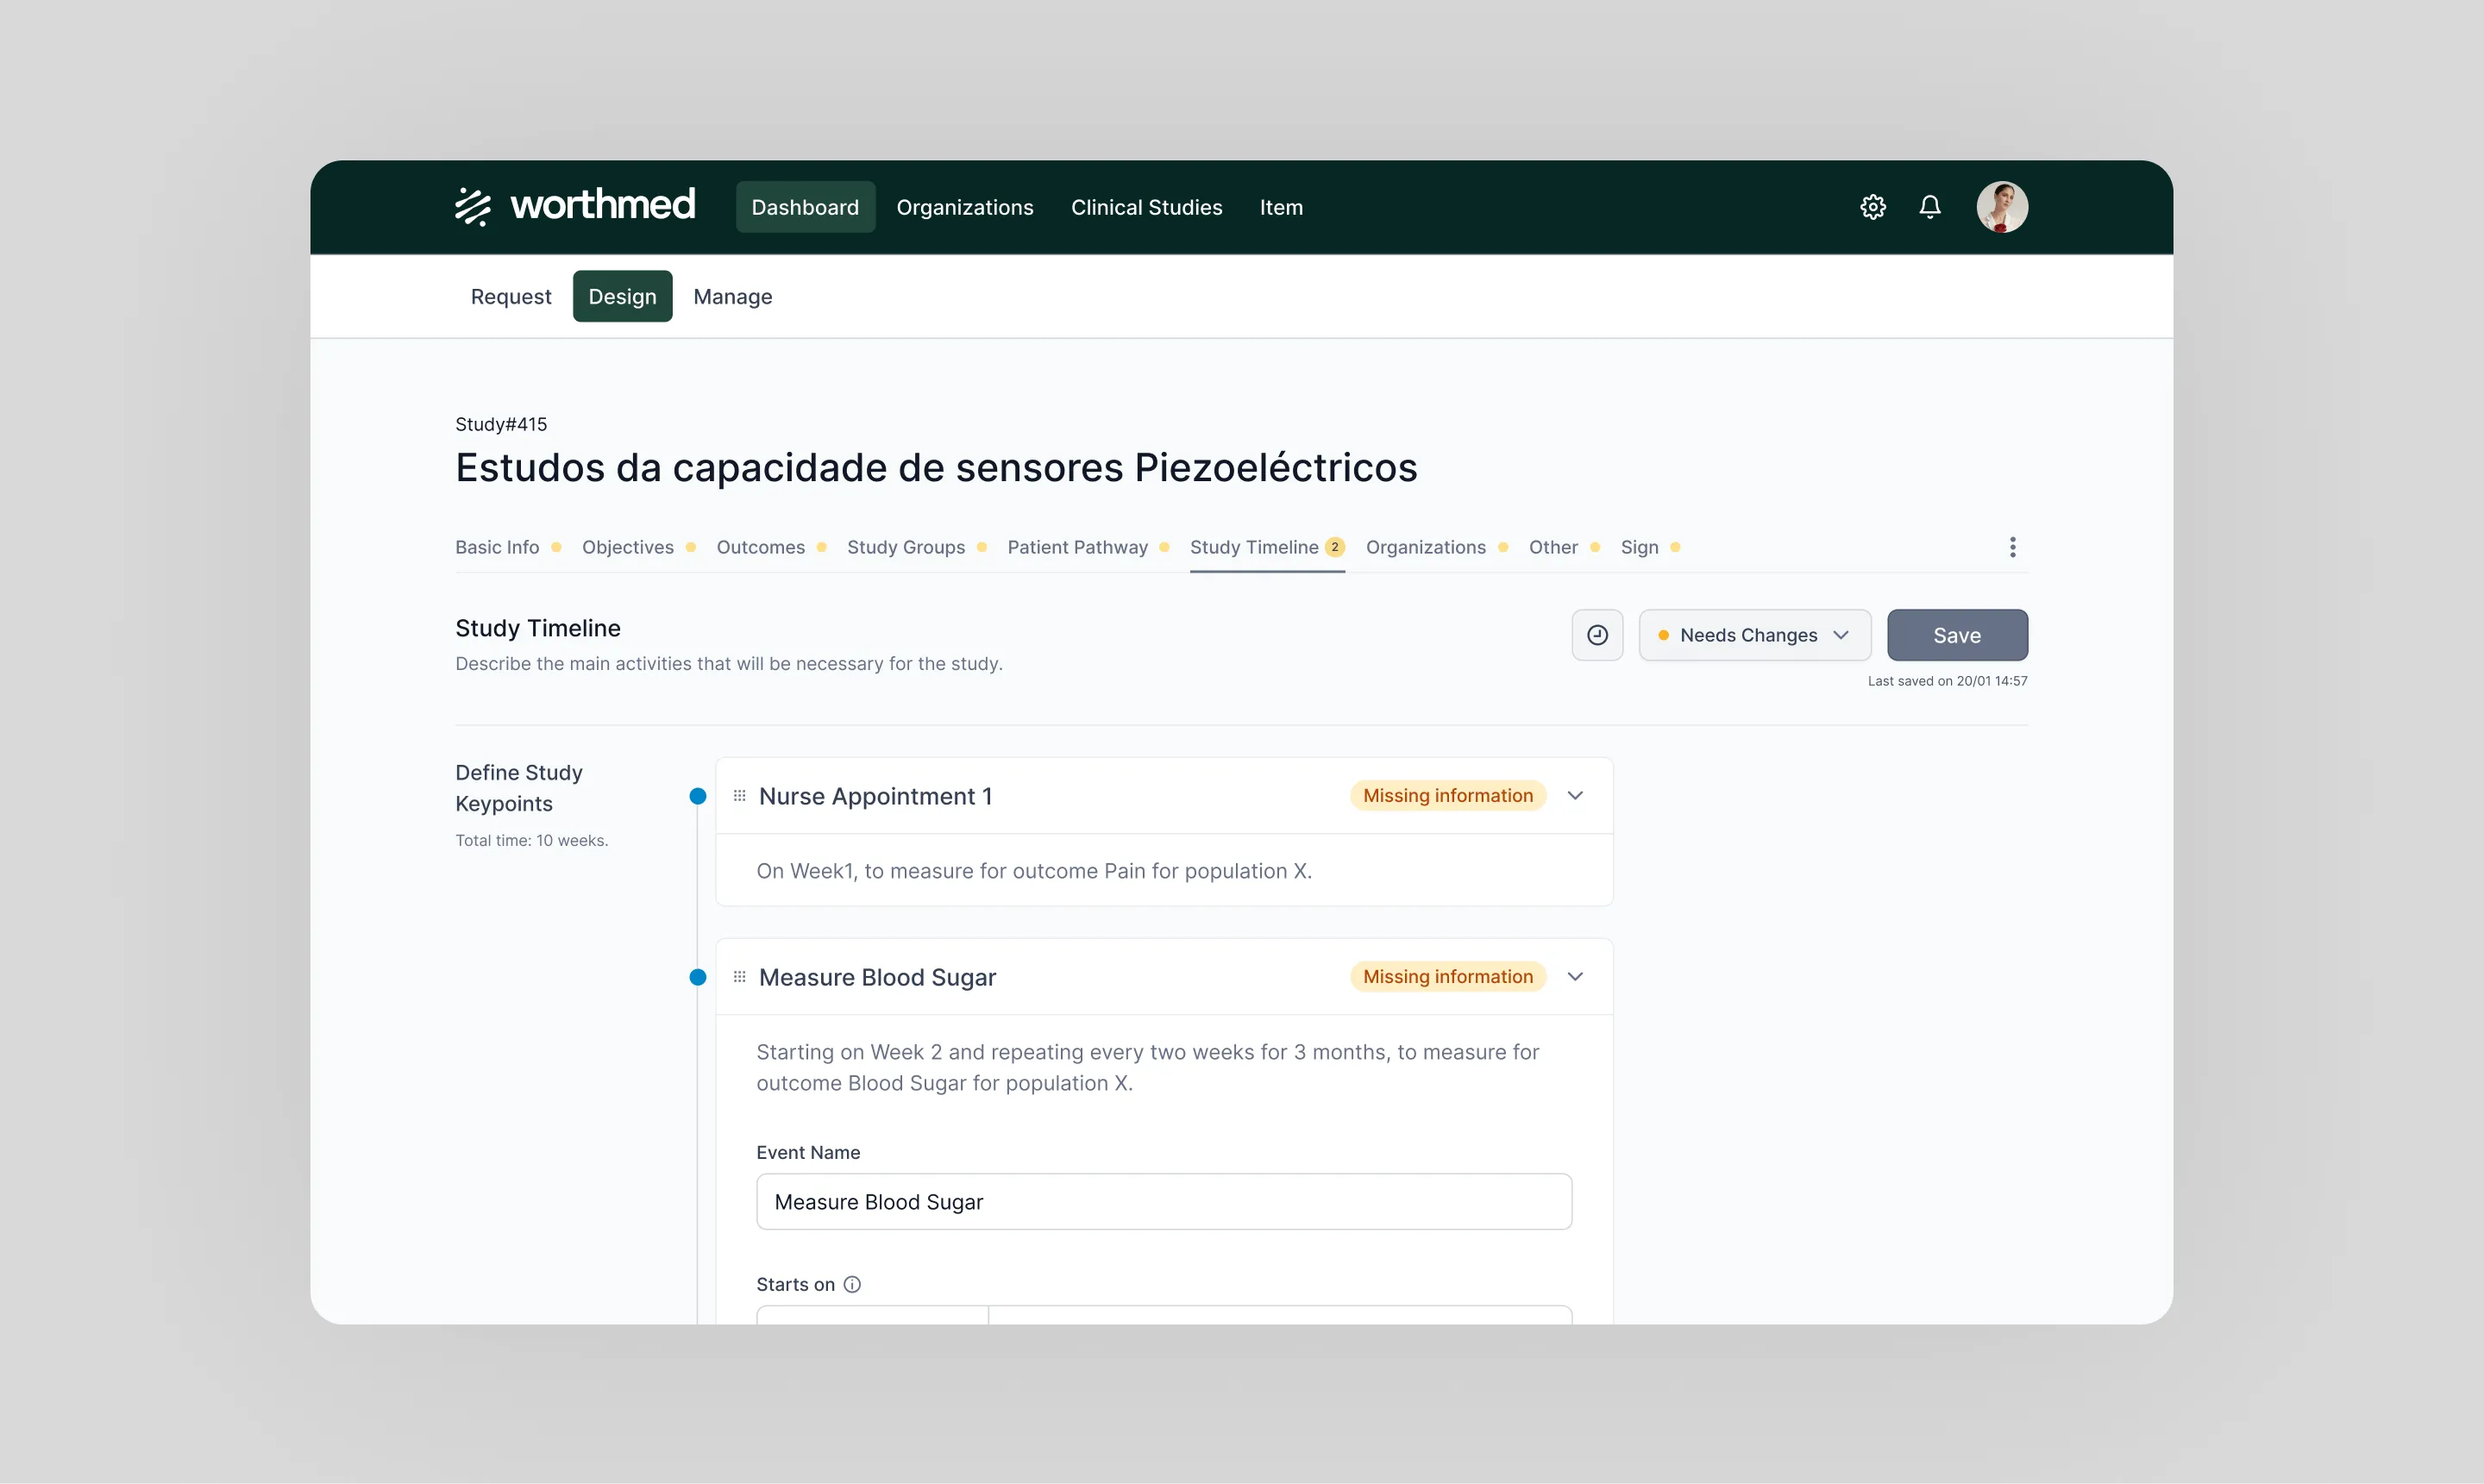
Task: Open the three-dot more options menu
Action: [x=2012, y=547]
